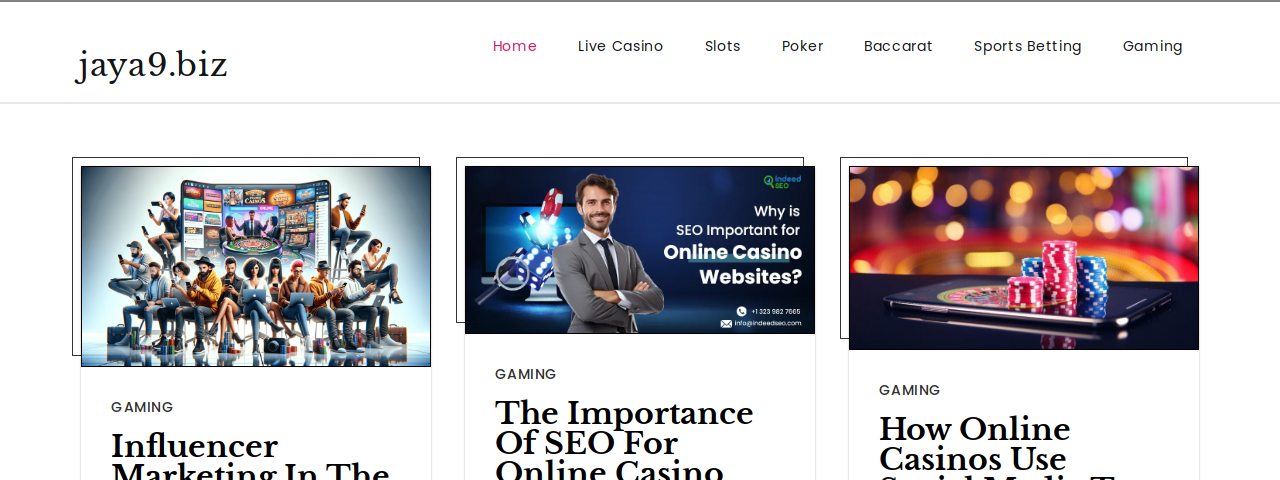Open the Influencer Marketing article title
This screenshot has width=1280, height=480.
[x=250, y=455]
